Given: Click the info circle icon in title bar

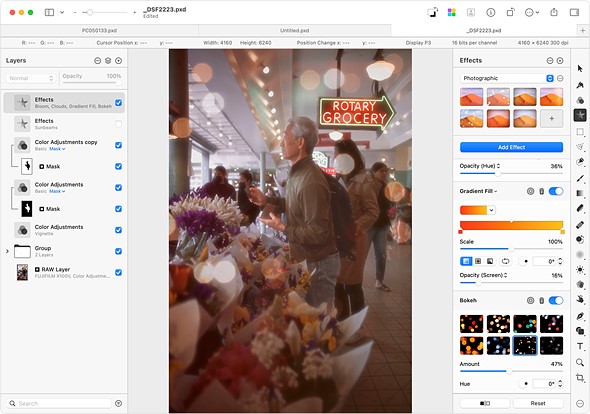Looking at the screenshot, I should coord(491,12).
